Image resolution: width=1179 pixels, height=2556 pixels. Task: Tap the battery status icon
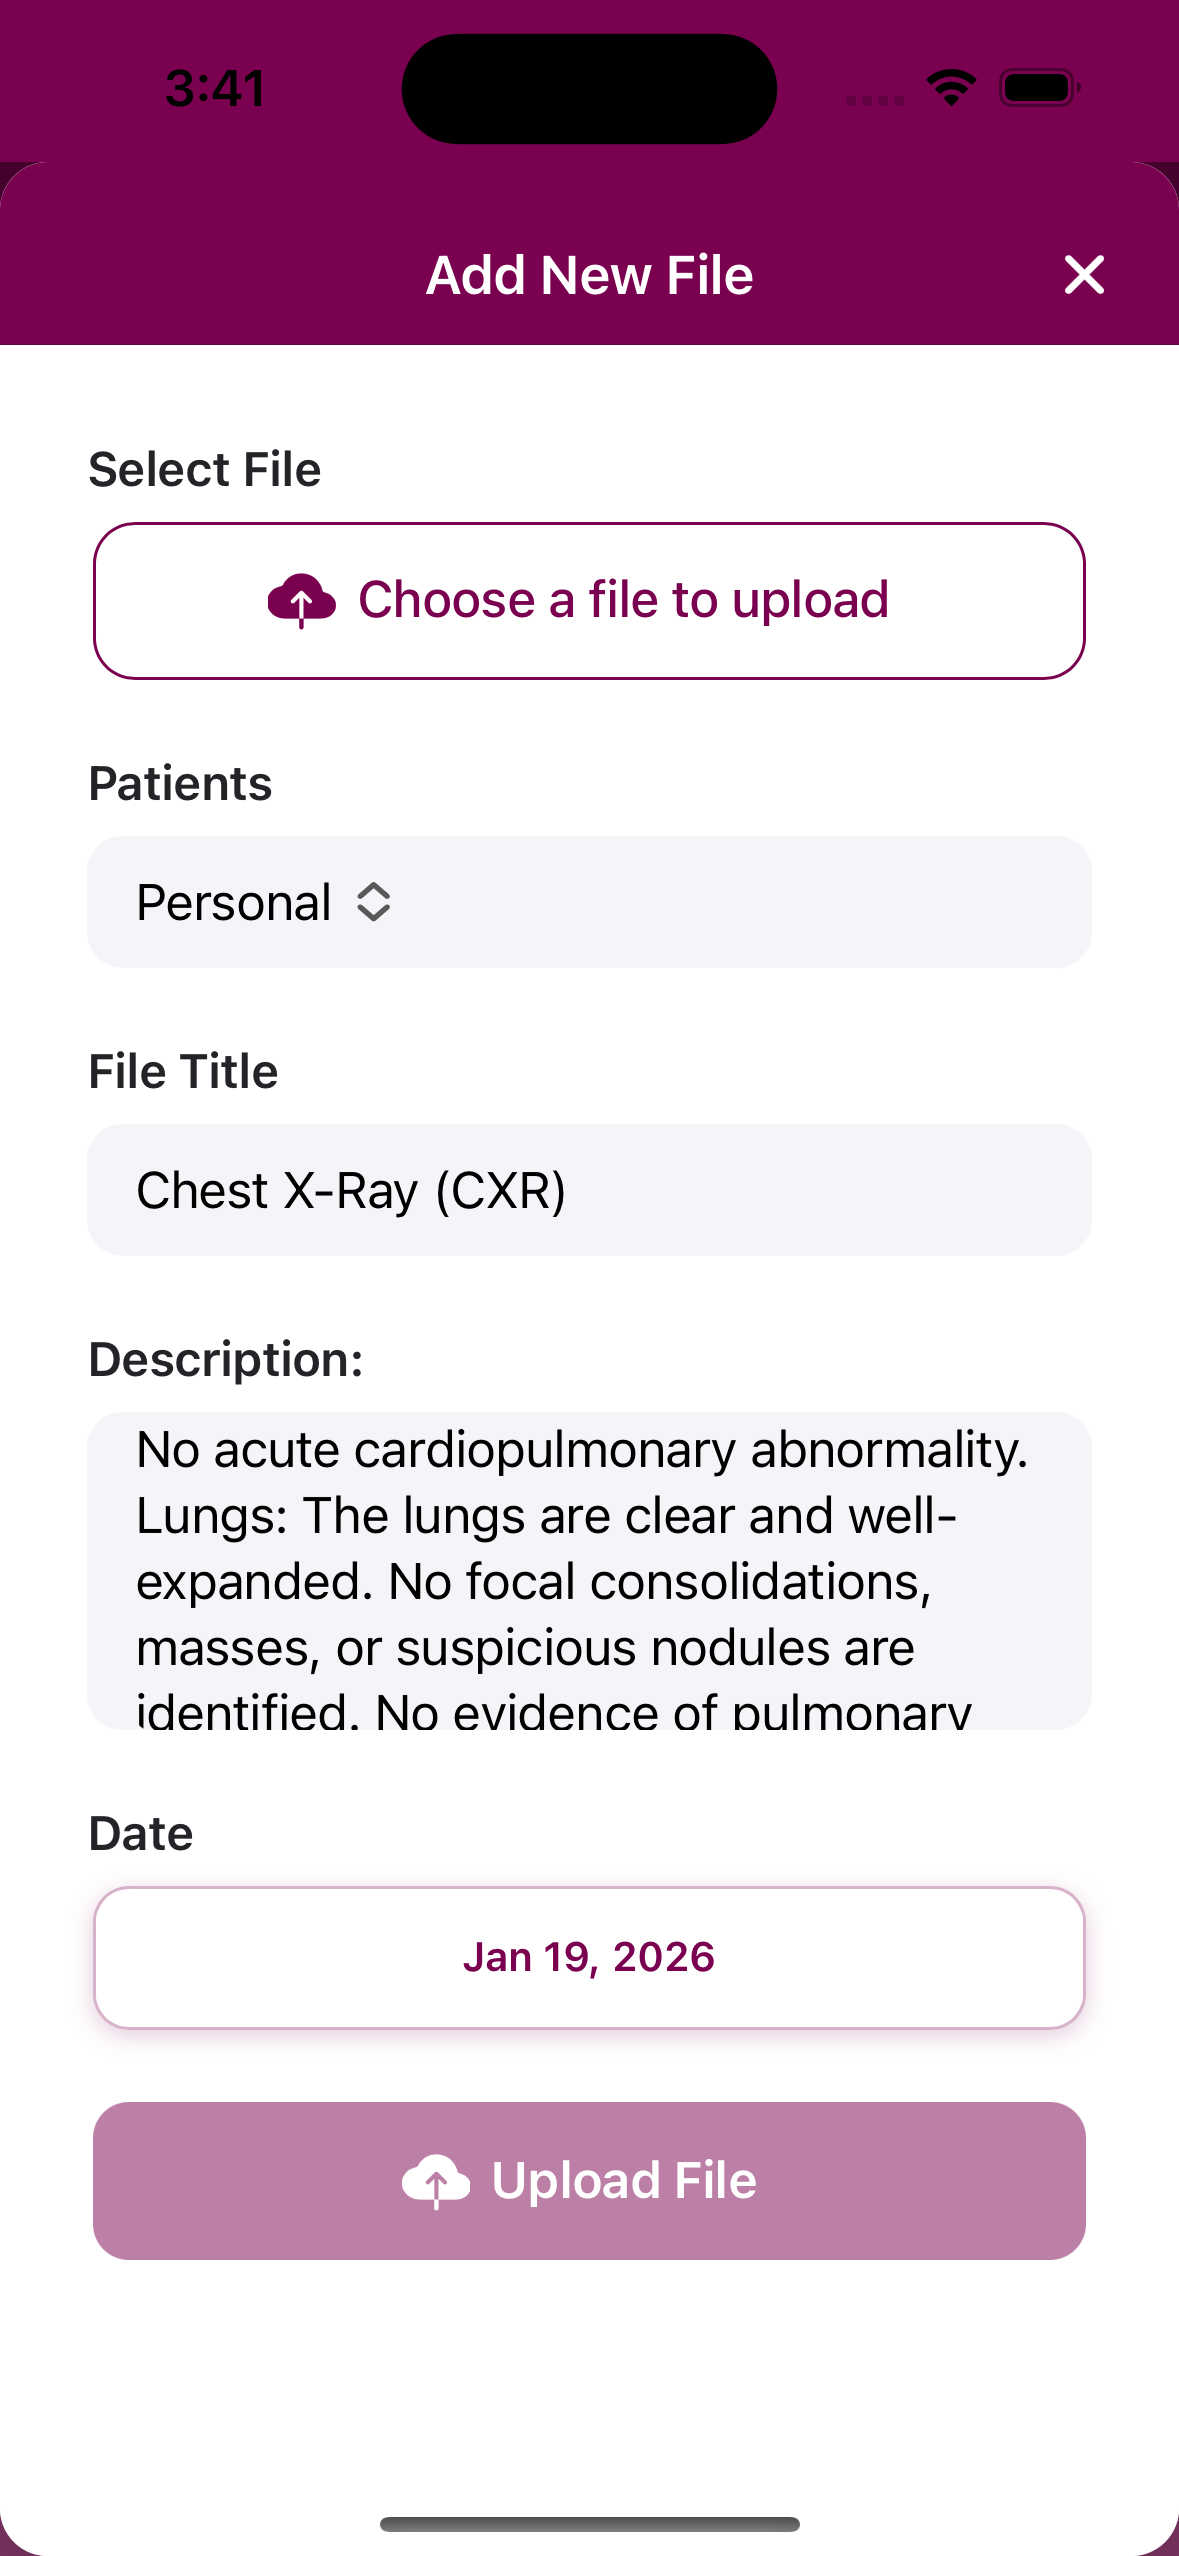1039,88
